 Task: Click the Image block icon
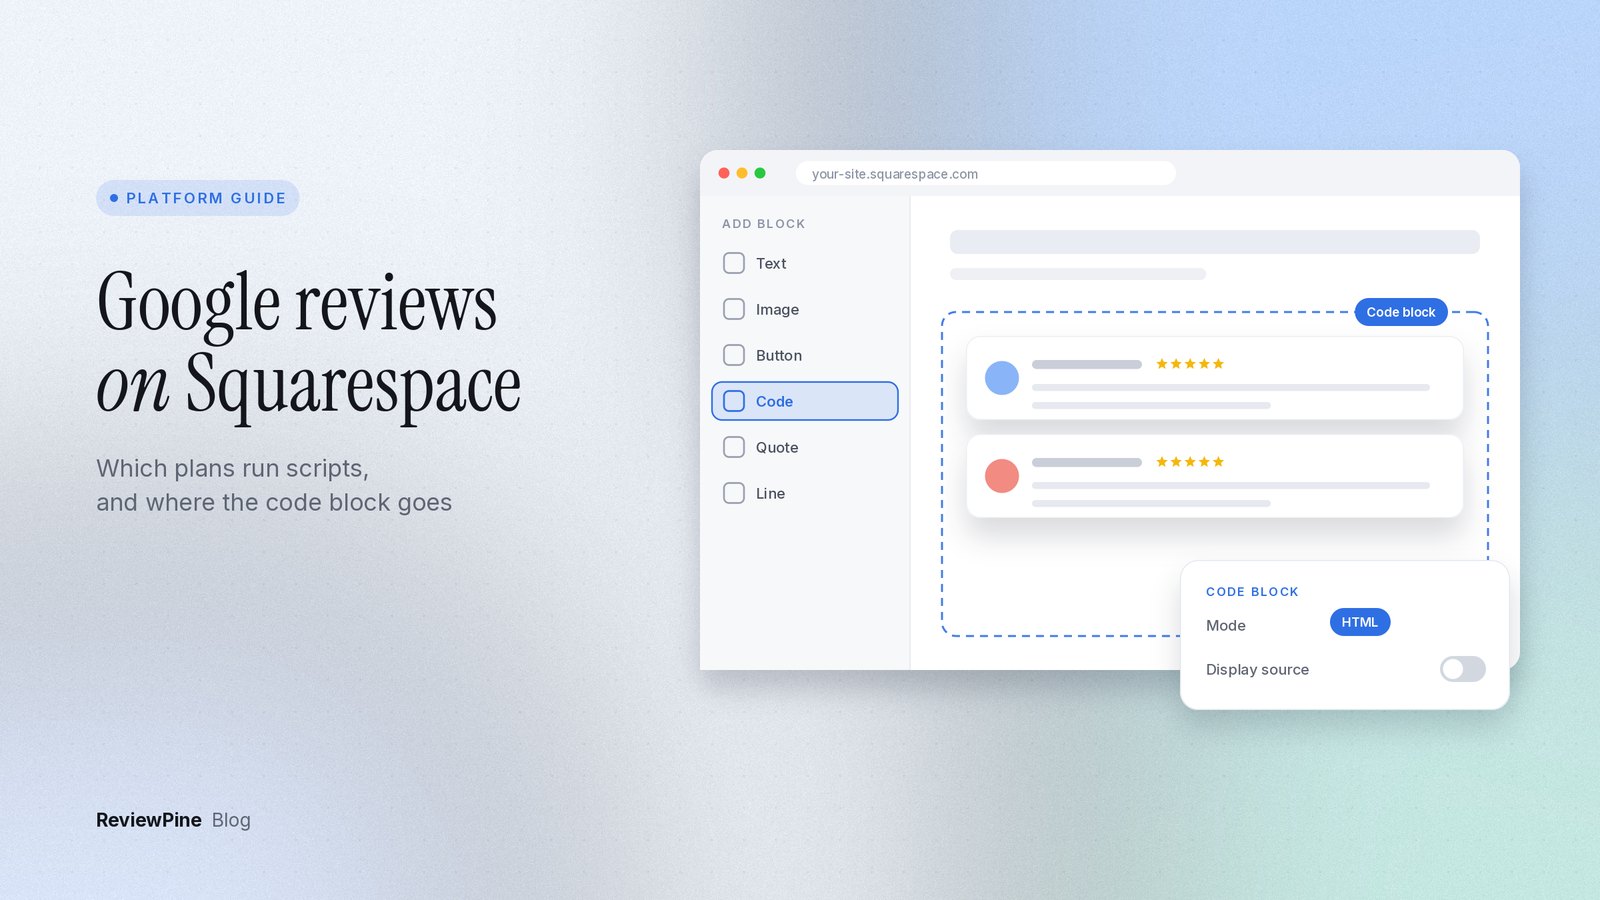[734, 309]
